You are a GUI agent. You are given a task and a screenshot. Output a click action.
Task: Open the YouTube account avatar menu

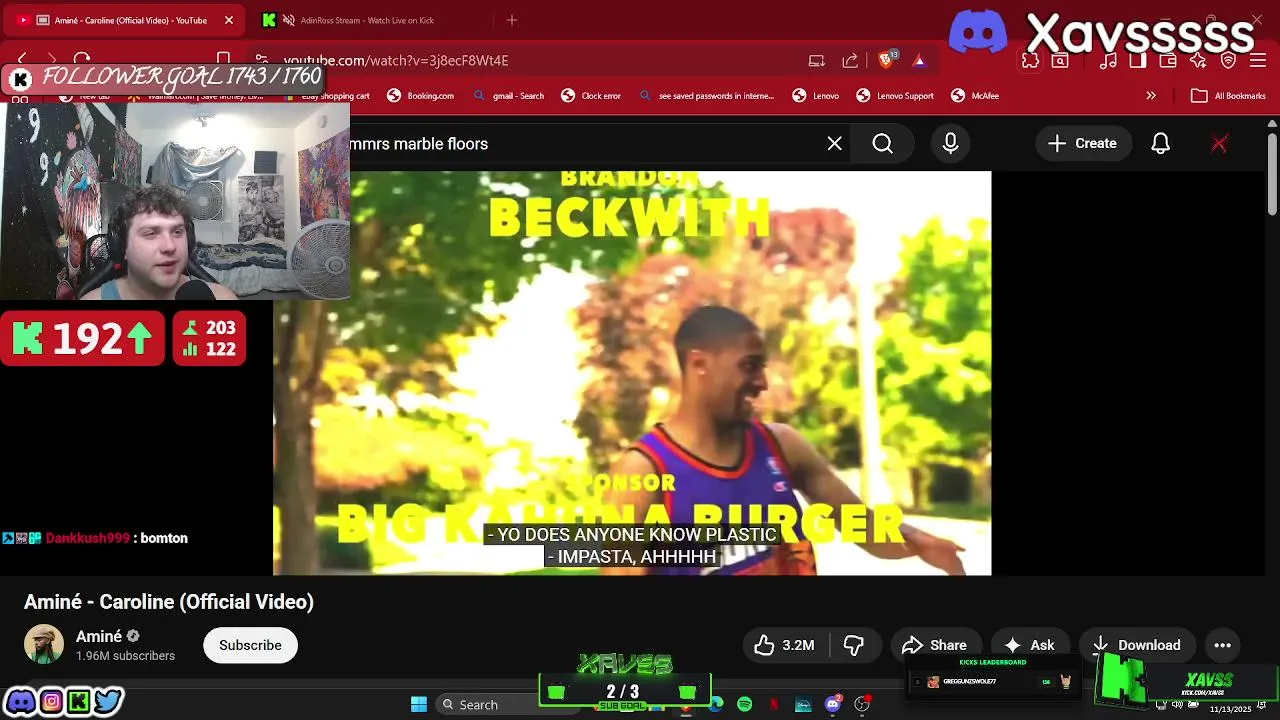click(x=1219, y=144)
